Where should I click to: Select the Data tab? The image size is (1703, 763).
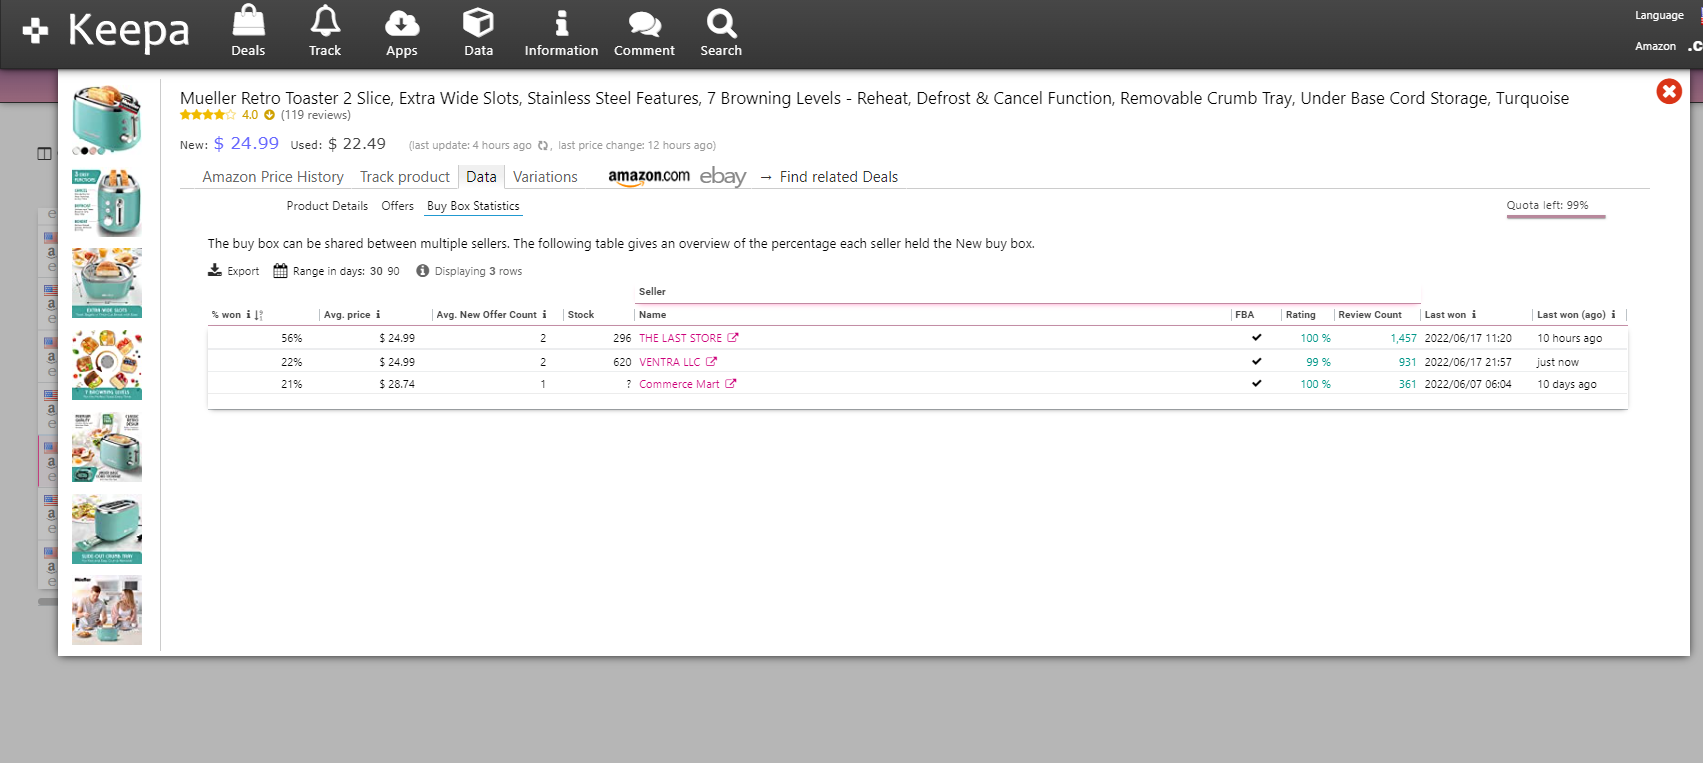tap(481, 177)
